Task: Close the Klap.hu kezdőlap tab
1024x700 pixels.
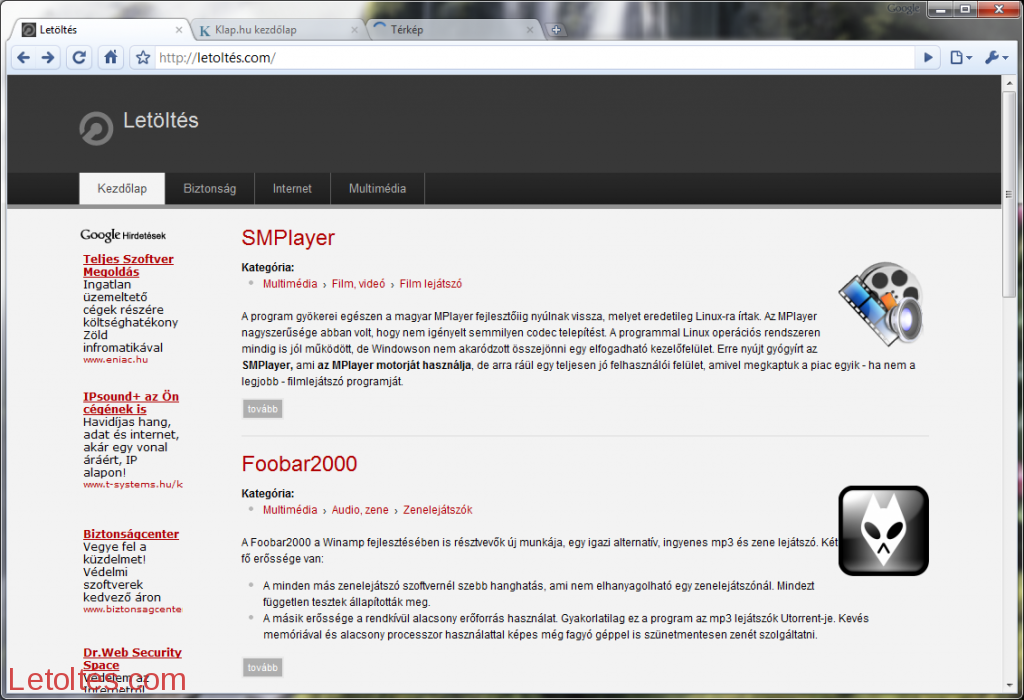Action: pyautogui.click(x=355, y=30)
